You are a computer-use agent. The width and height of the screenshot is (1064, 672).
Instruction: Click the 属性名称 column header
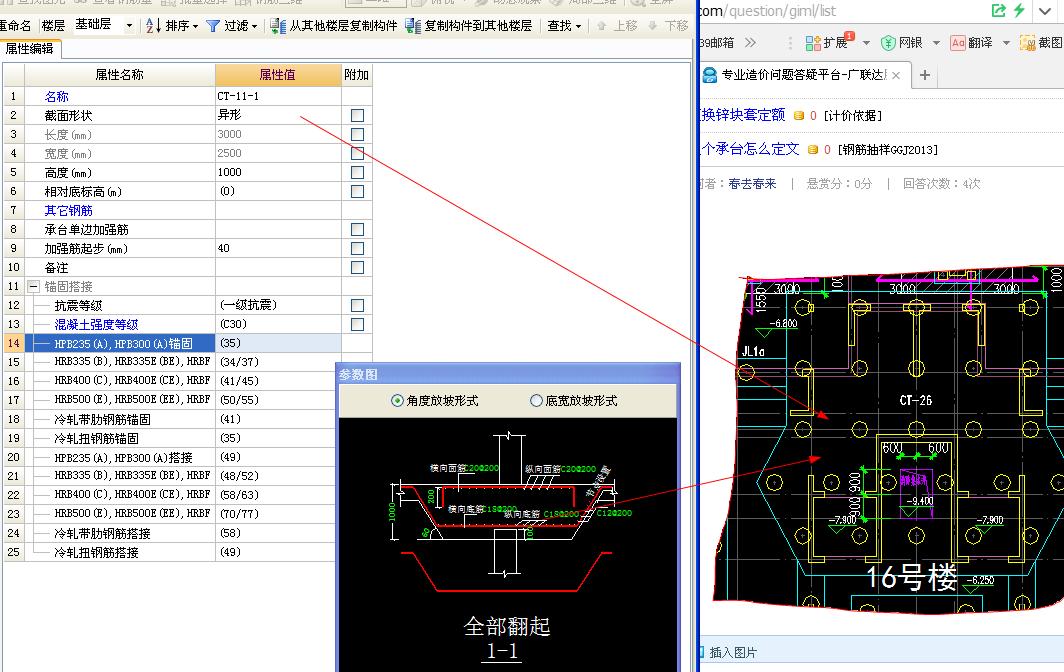pos(119,75)
